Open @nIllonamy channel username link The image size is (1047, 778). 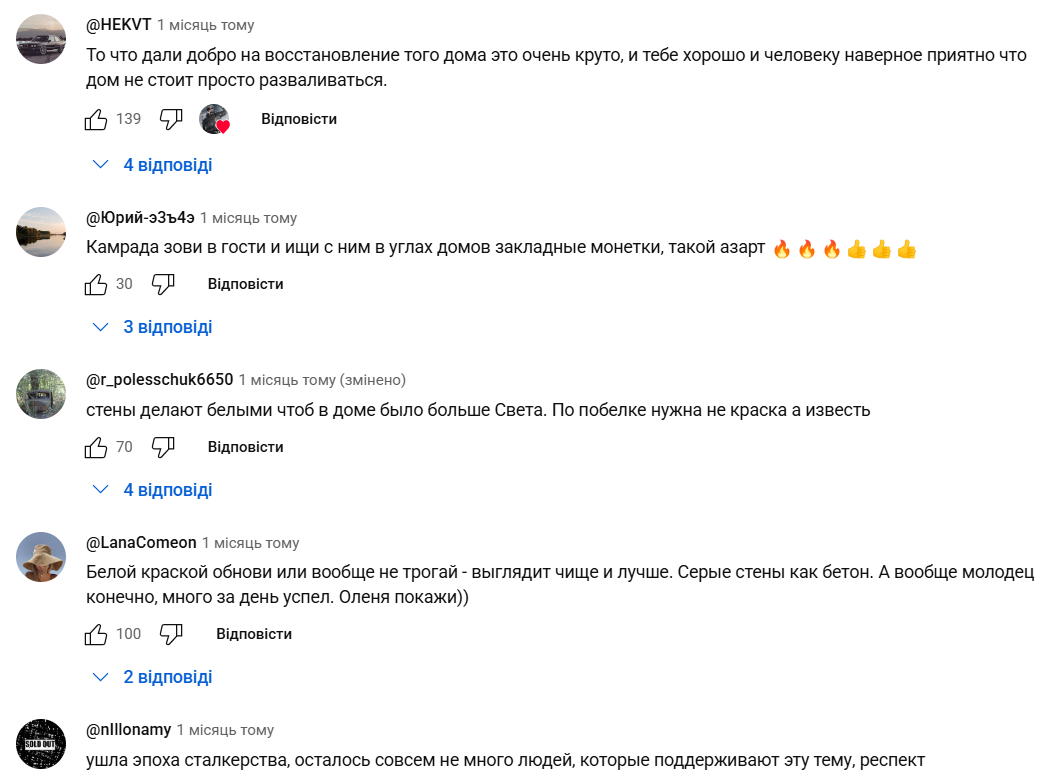coord(128,730)
